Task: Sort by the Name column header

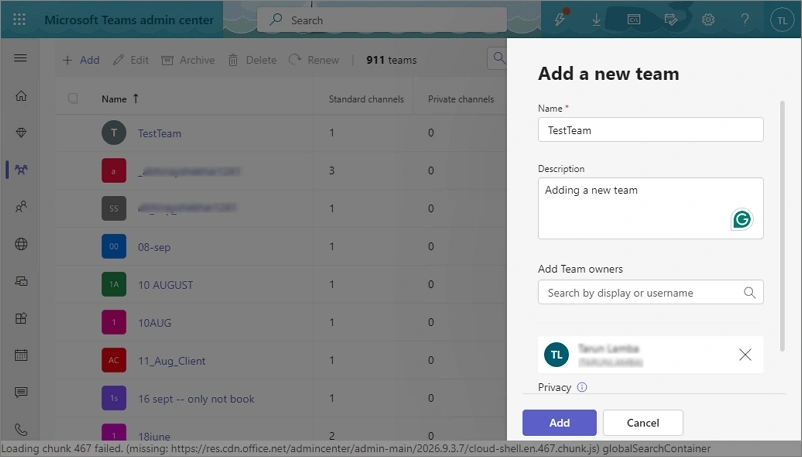Action: point(119,99)
